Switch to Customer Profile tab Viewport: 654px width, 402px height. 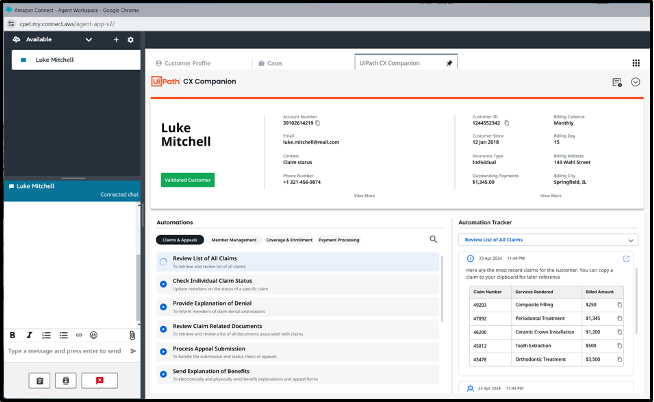(x=183, y=63)
